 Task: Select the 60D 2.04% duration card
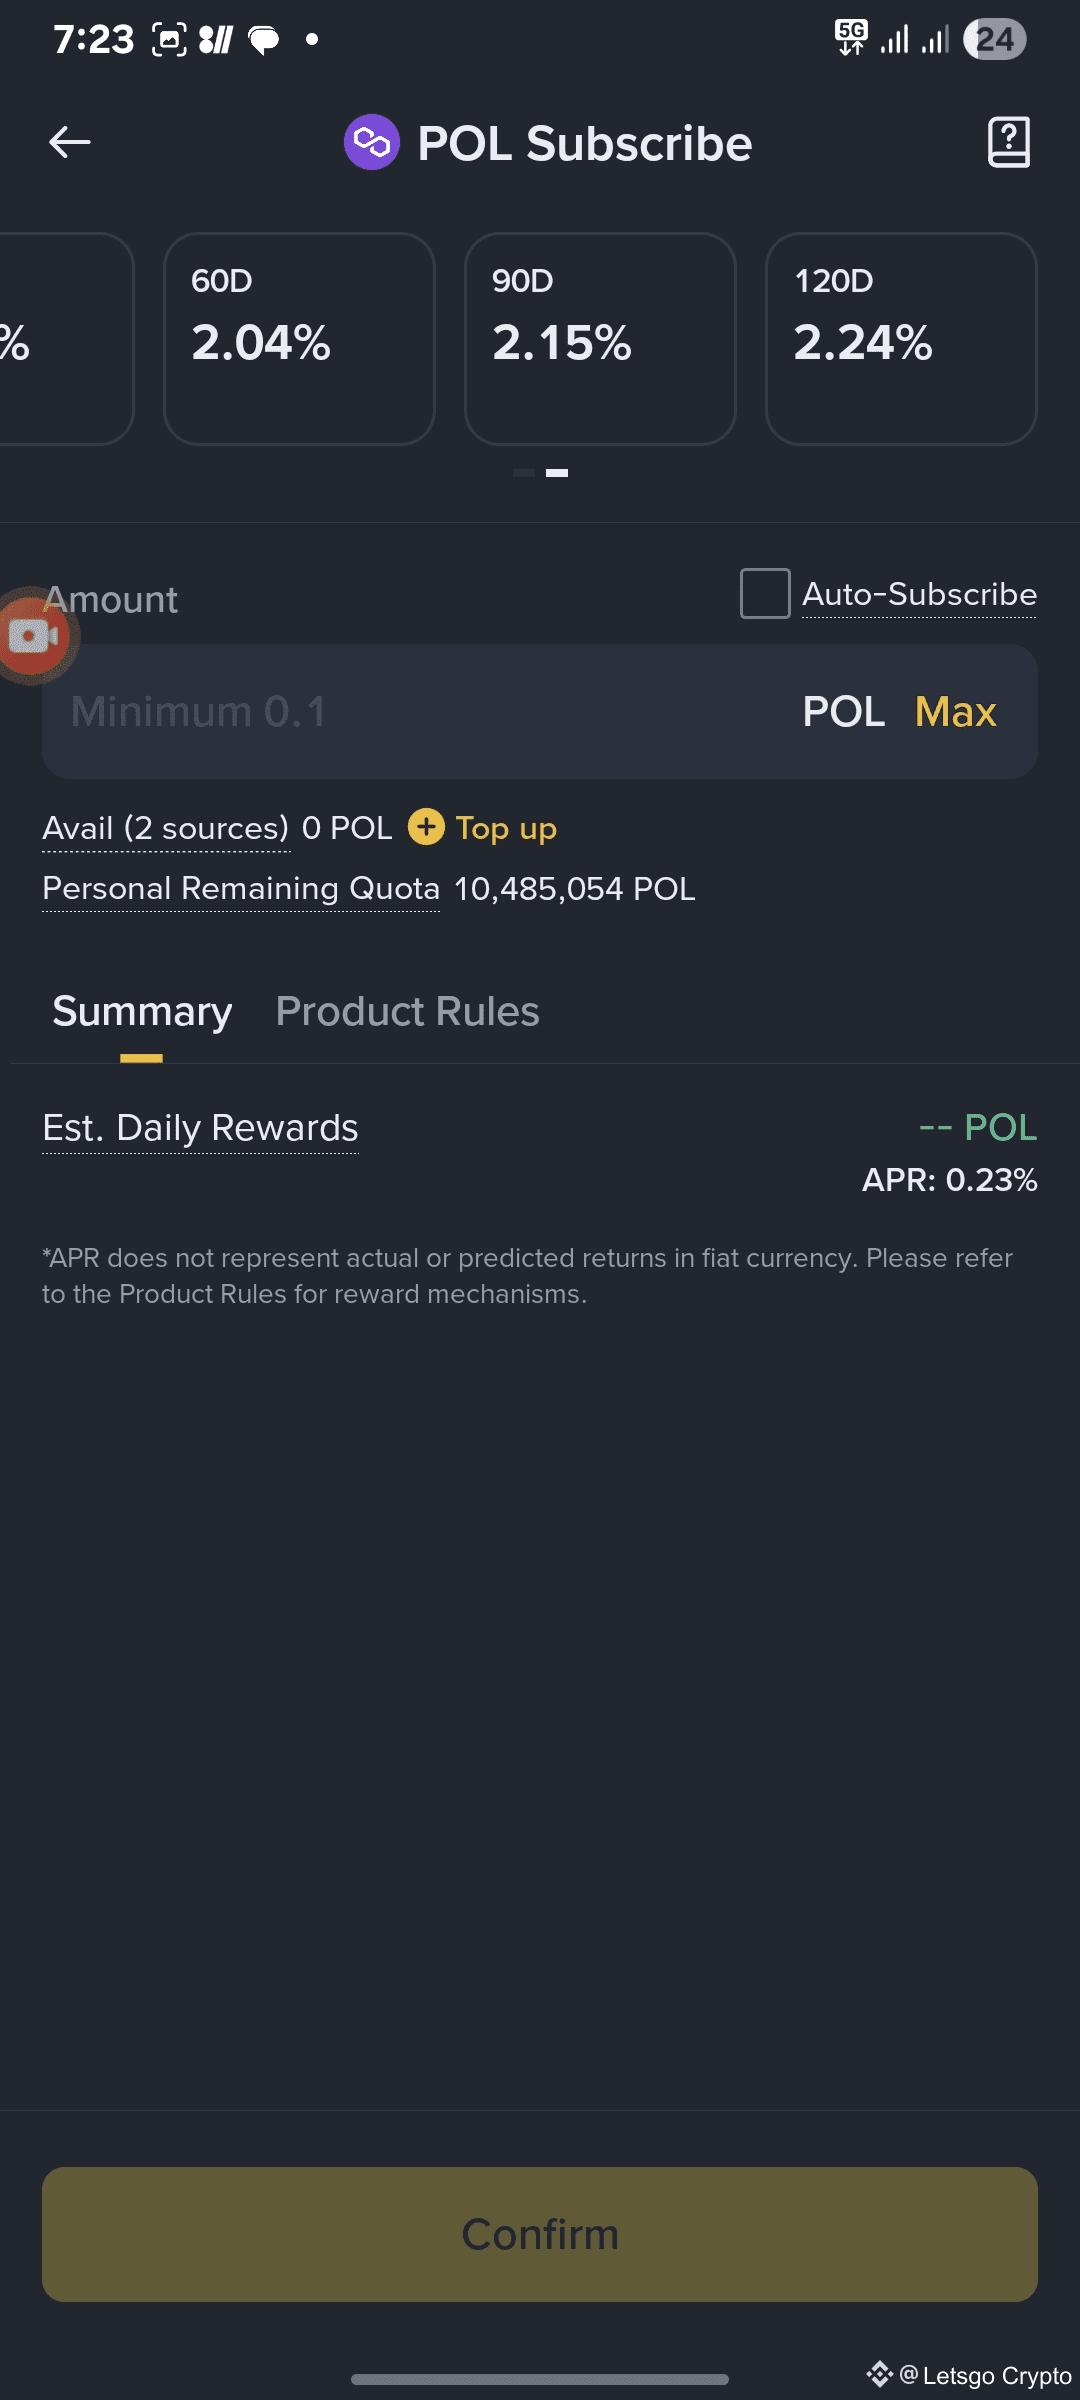pos(299,338)
